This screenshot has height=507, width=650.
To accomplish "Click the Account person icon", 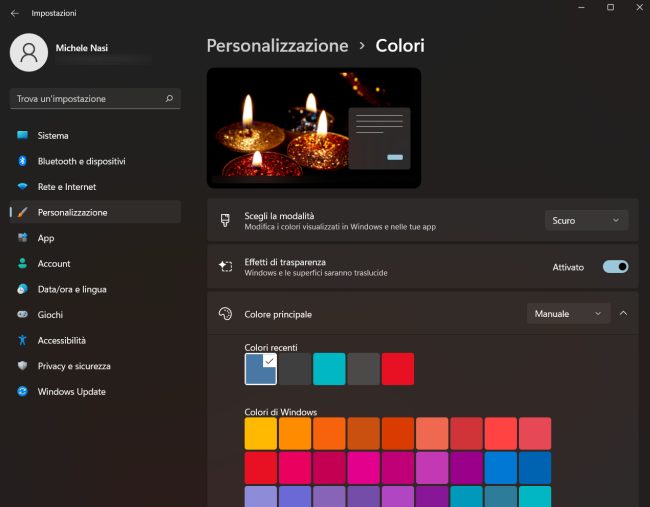I will (22, 263).
